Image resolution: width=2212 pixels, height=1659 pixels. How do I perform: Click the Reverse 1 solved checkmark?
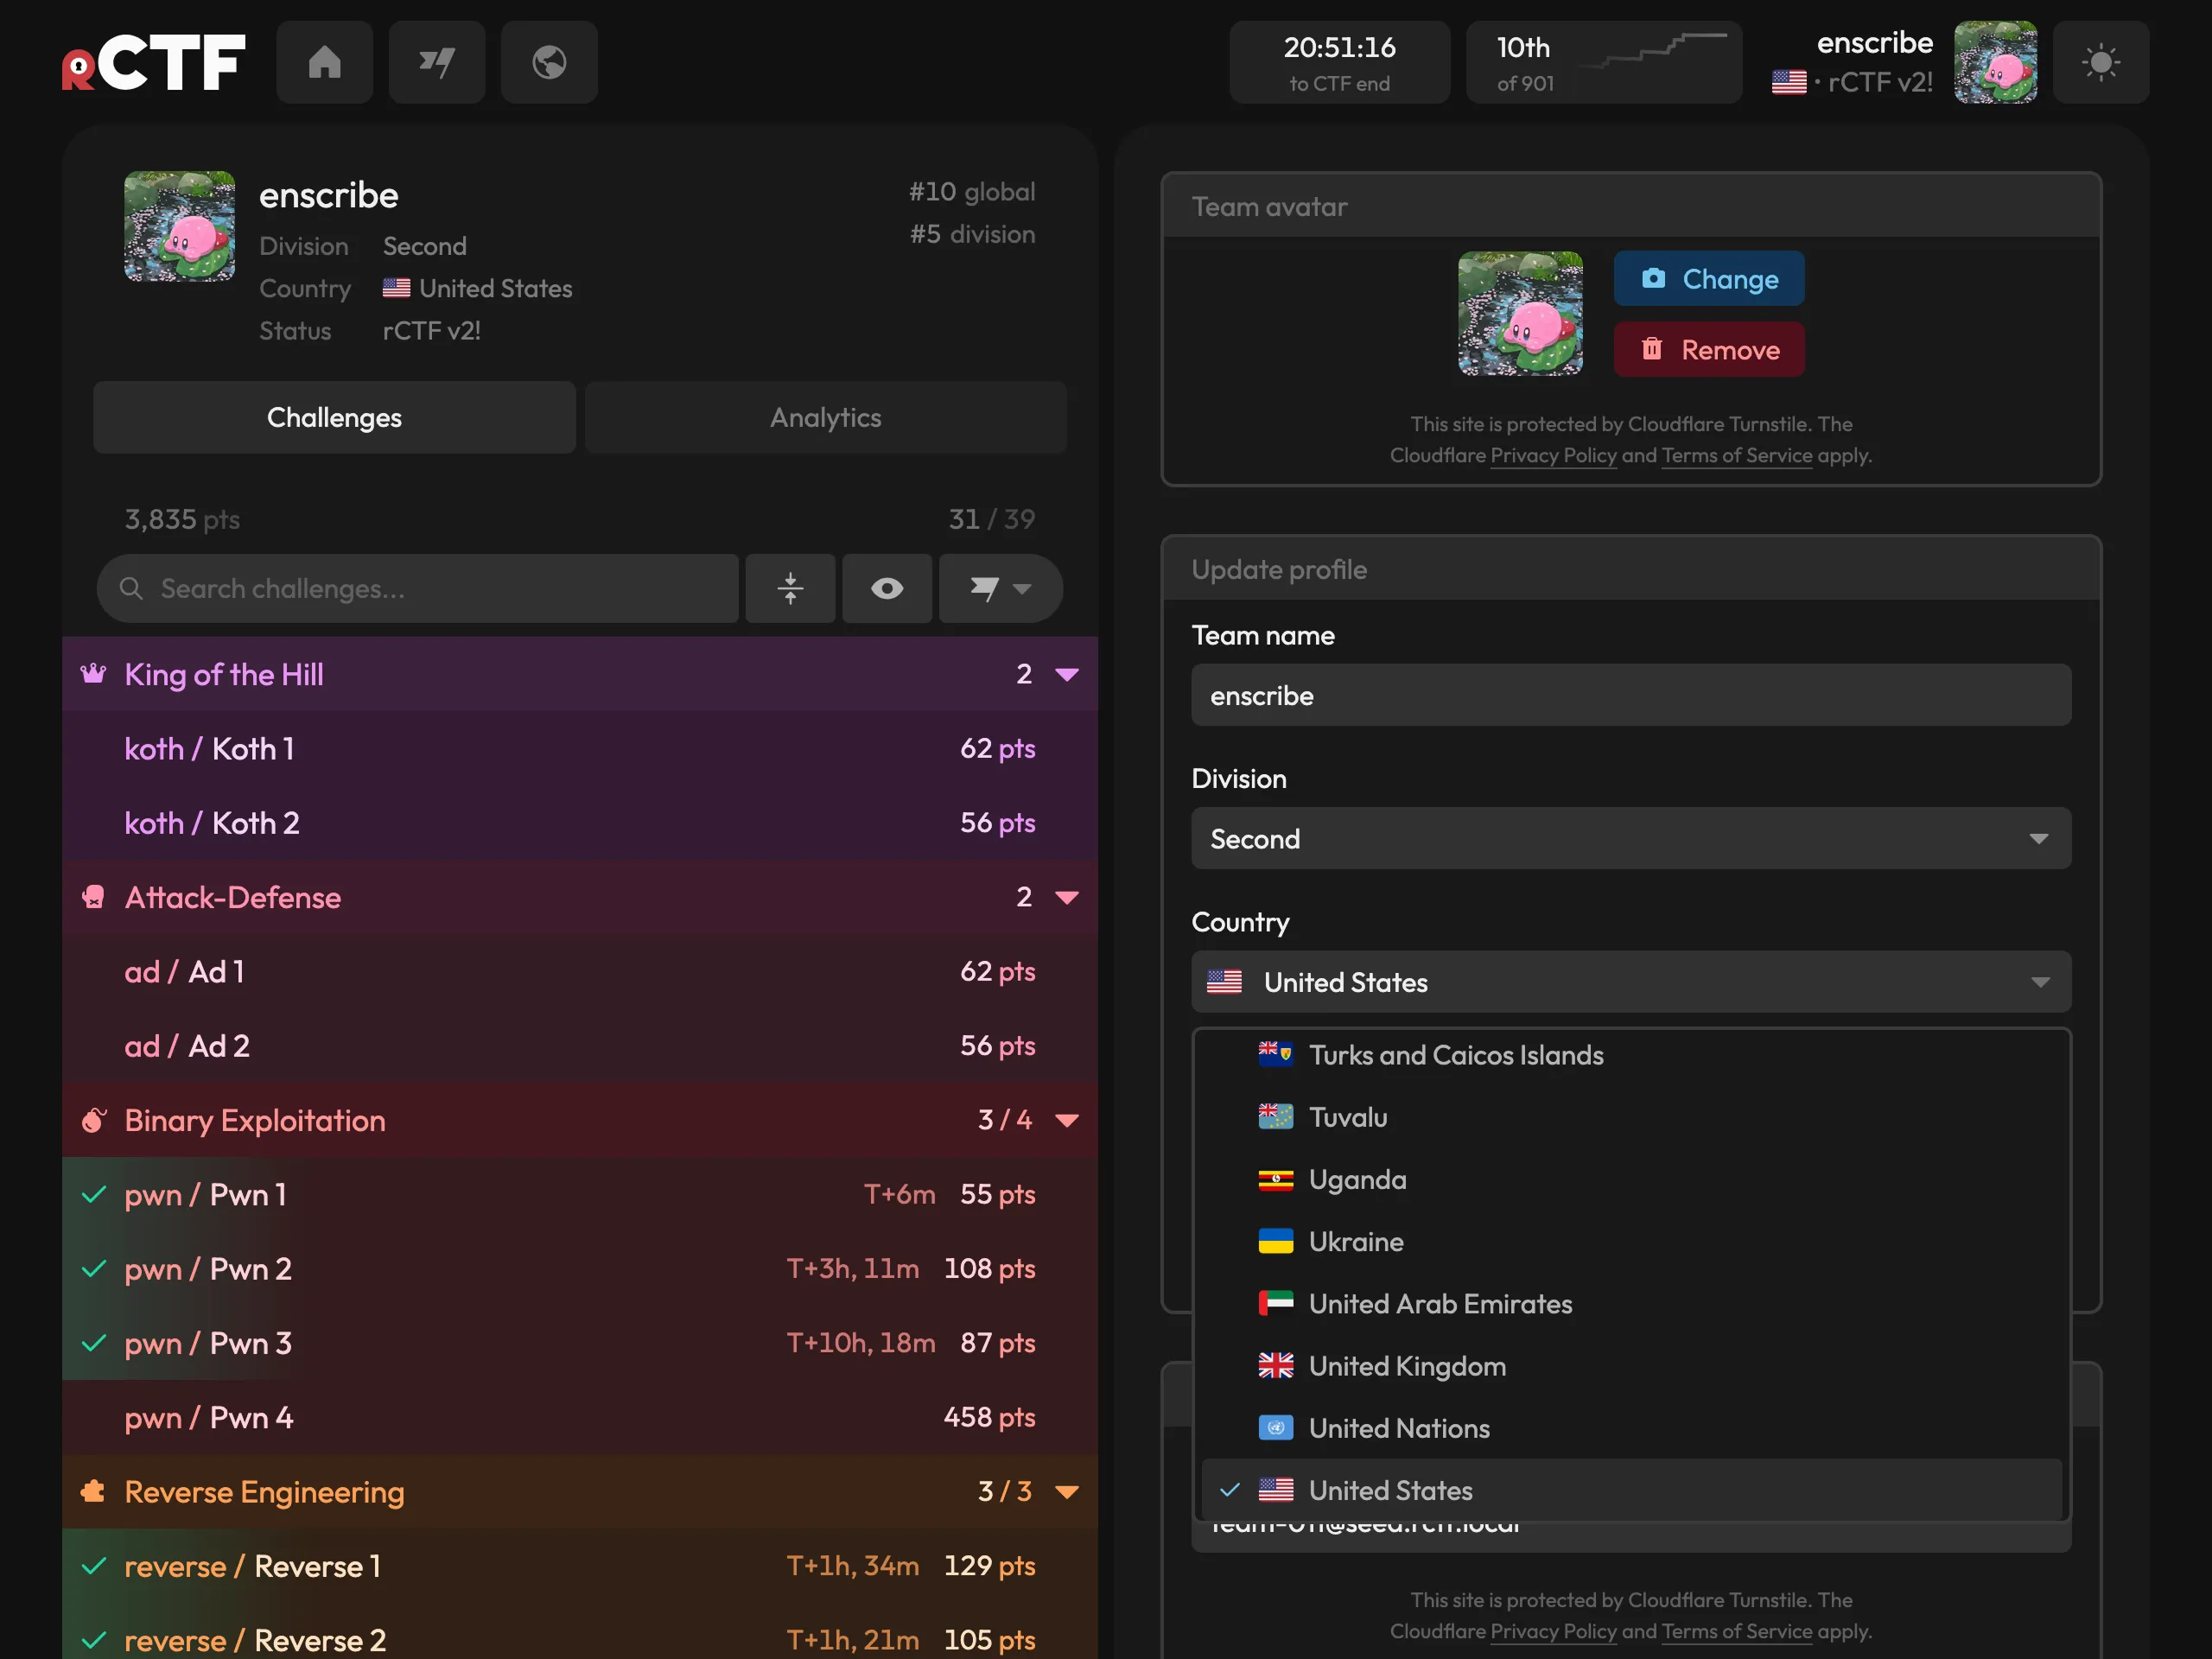[94, 1566]
